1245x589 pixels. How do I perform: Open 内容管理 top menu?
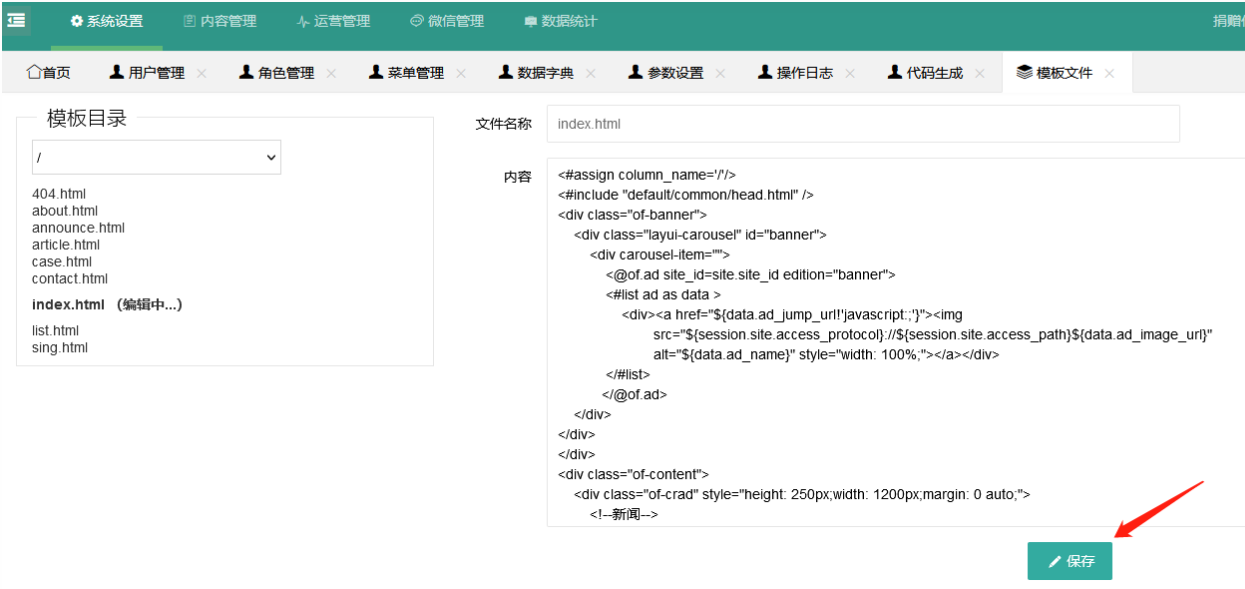(x=220, y=21)
